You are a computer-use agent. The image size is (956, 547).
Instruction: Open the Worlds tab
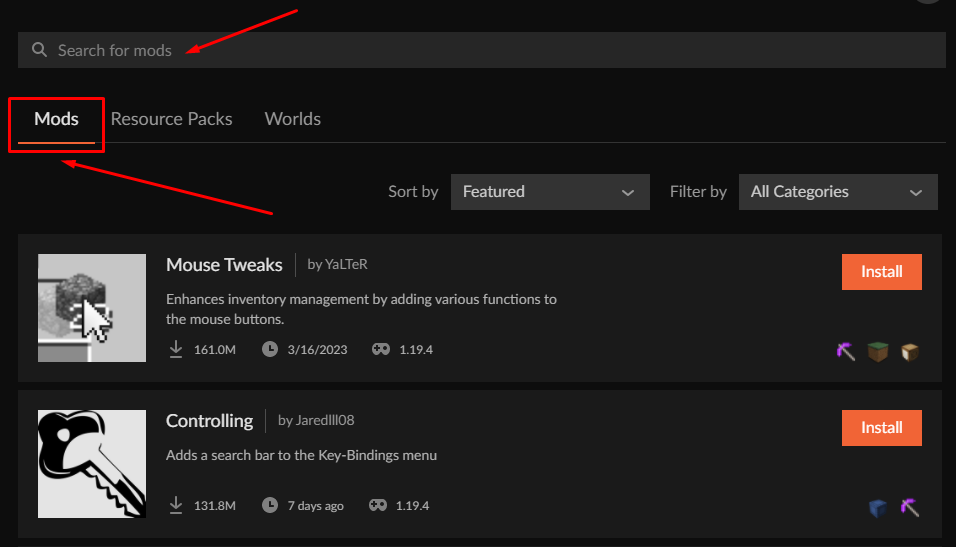[292, 119]
